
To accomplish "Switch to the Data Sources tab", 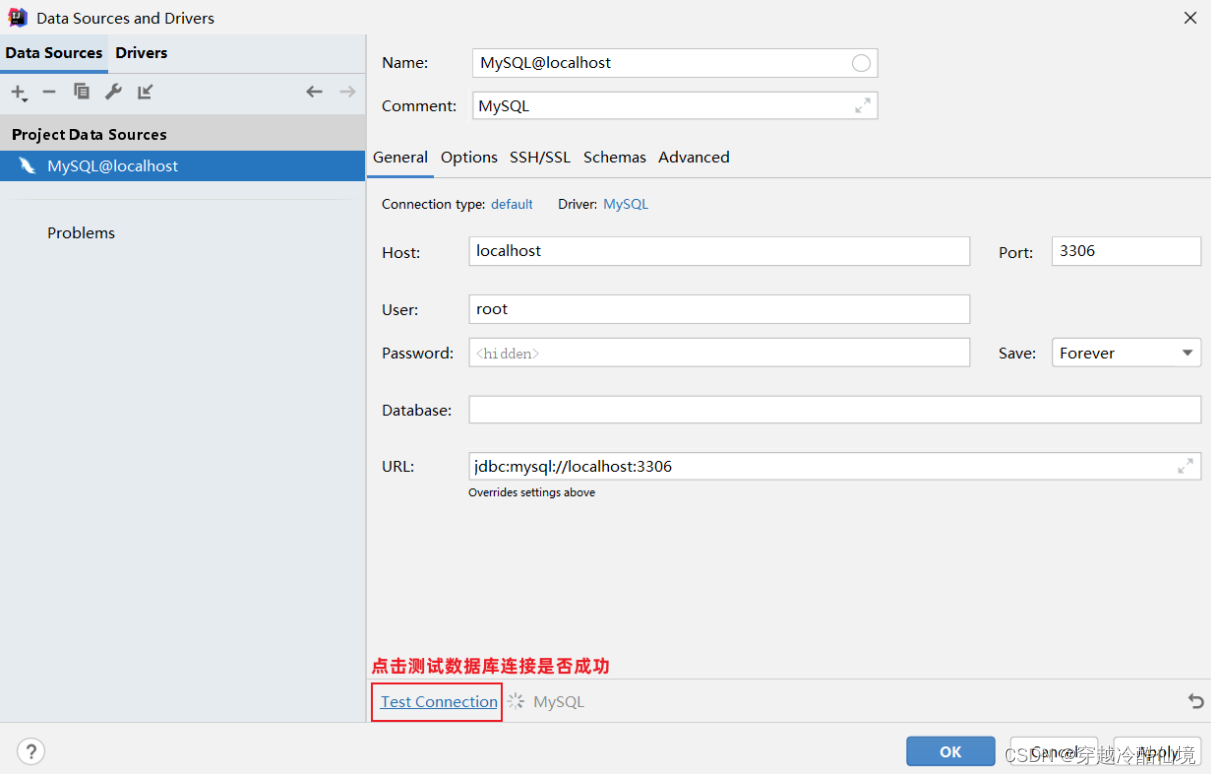I will point(54,53).
